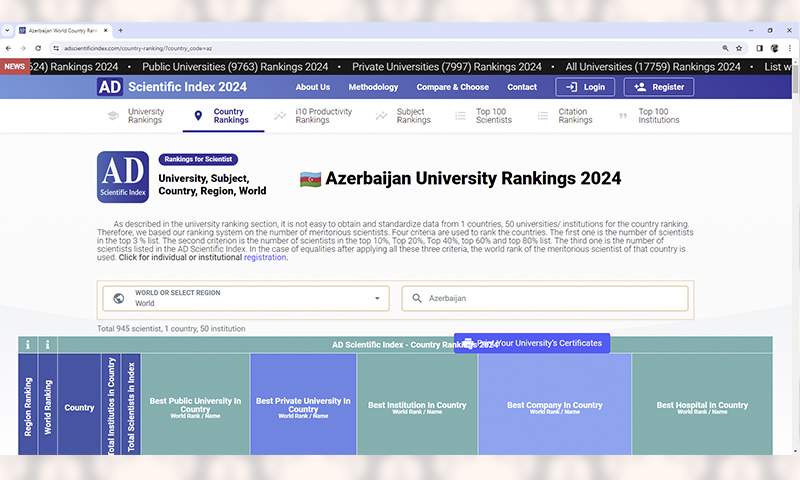Viewport: 800px width, 480px height.
Task: Click the browser forward arrow
Action: pyautogui.click(x=23, y=48)
